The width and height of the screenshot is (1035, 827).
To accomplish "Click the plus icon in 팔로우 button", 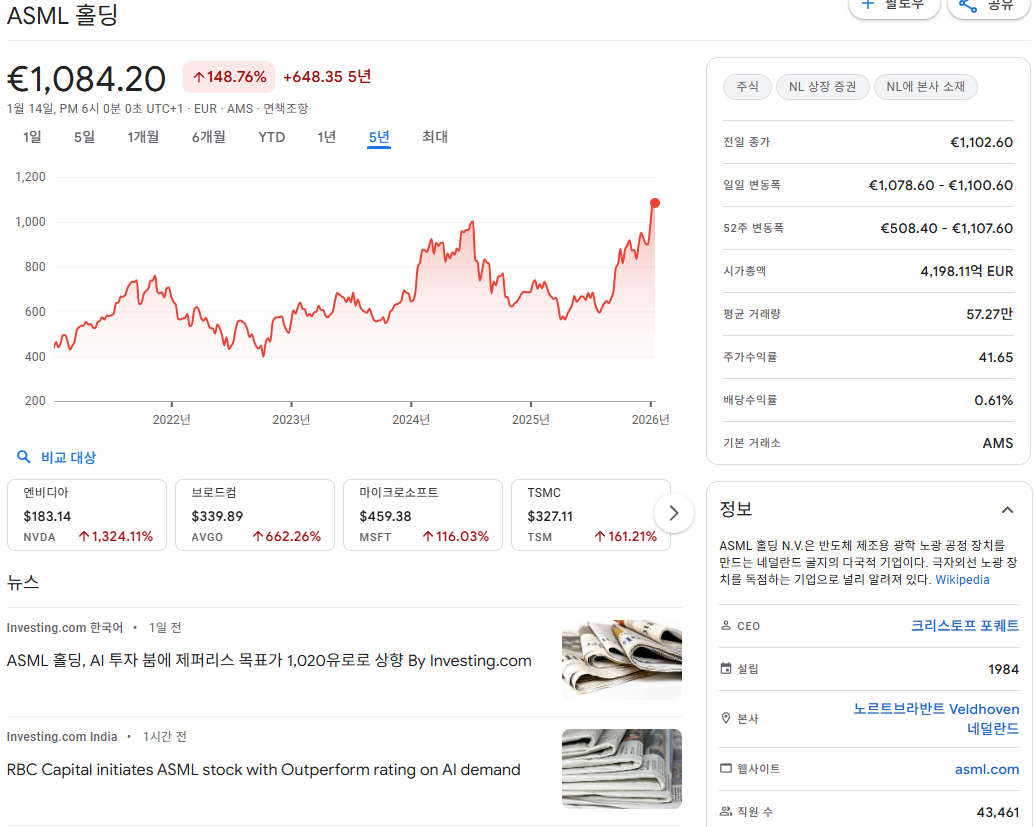I will click(x=868, y=4).
